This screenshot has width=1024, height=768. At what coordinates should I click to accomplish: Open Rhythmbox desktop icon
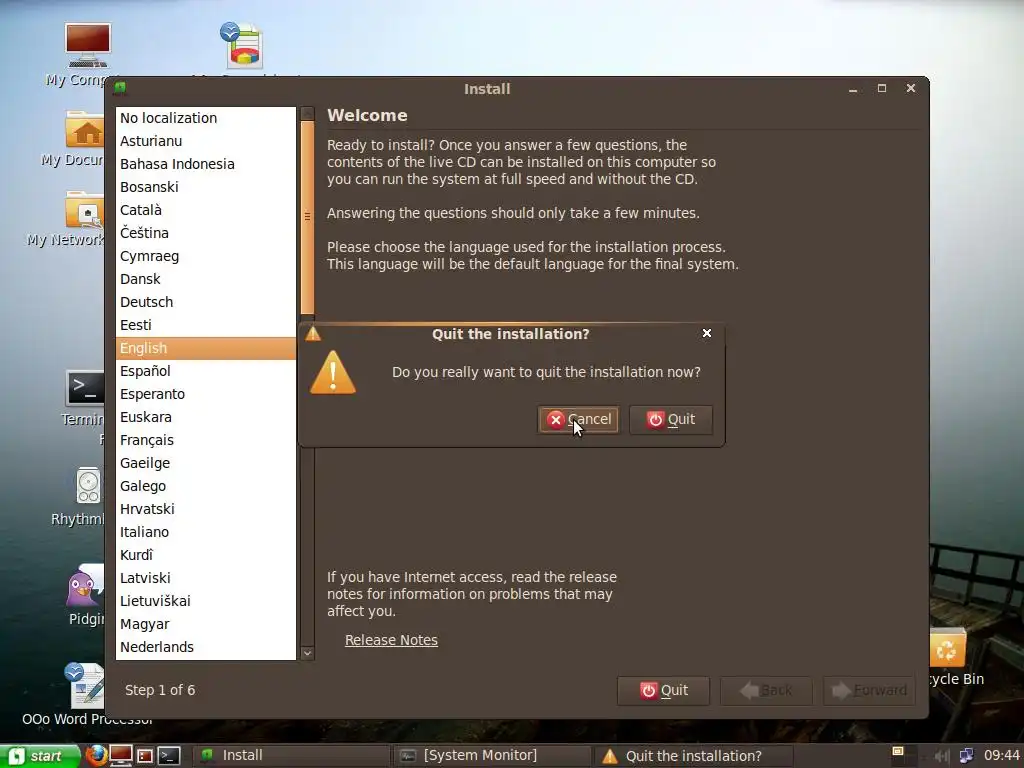88,486
